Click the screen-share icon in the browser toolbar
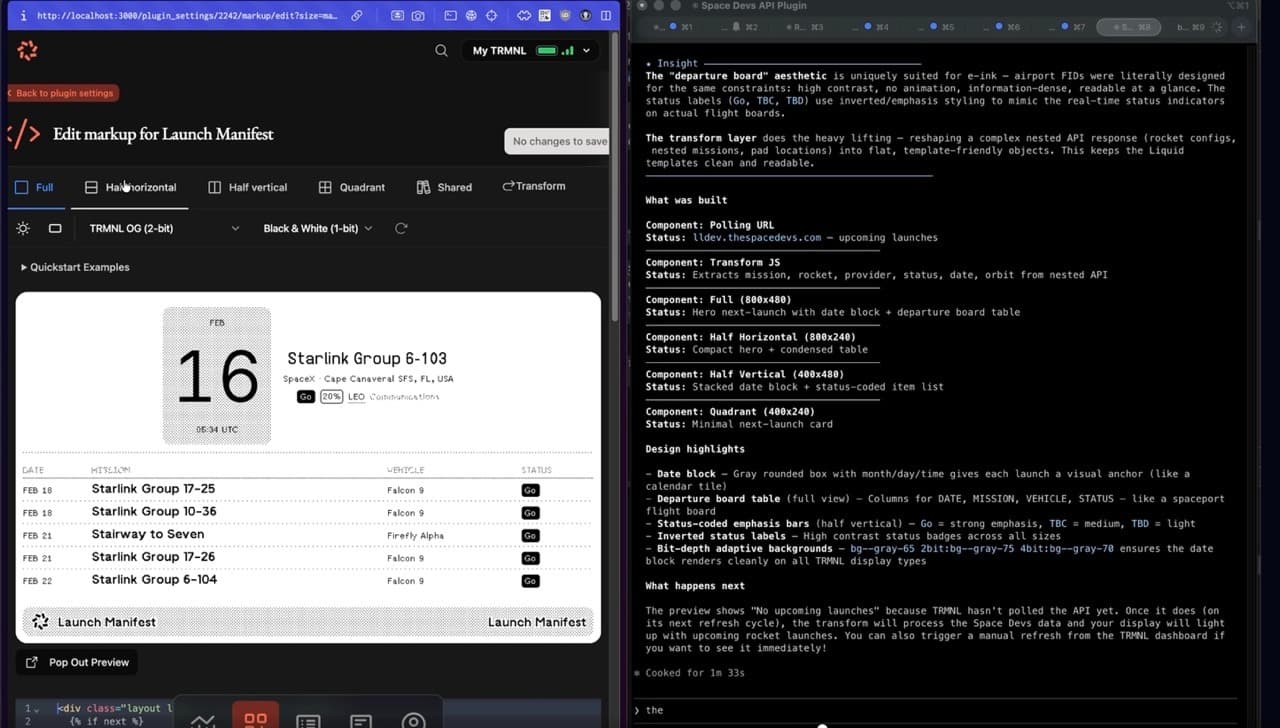The image size is (1280, 728). click(x=397, y=16)
